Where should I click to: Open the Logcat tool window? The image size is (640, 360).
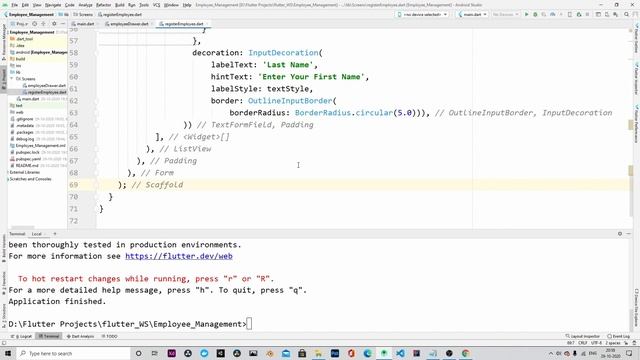click(x=23, y=336)
